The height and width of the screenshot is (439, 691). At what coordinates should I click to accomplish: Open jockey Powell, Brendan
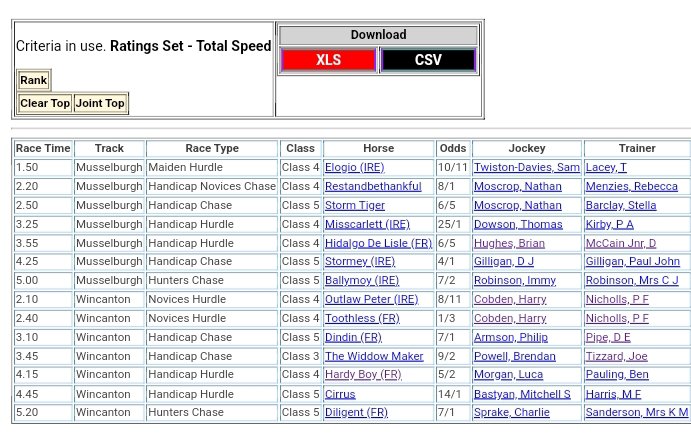point(512,356)
